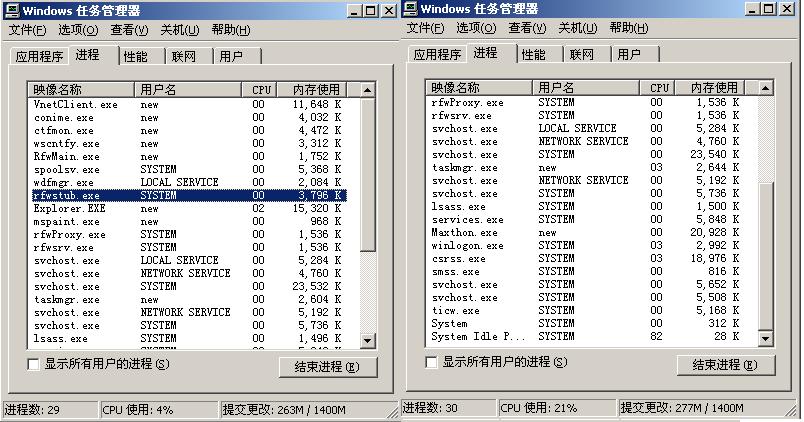Sort by 内存使用 column in left window
804x422 pixels.
click(312, 90)
